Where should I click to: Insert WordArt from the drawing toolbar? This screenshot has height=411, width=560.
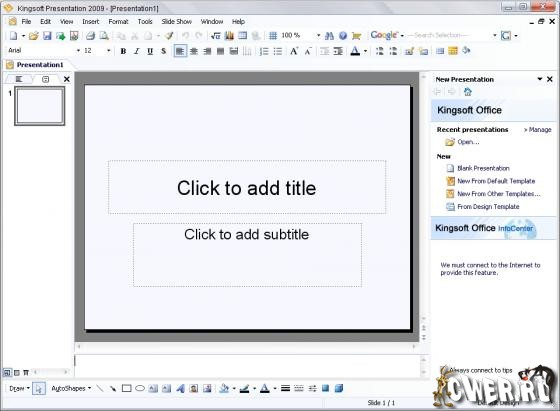(180, 388)
